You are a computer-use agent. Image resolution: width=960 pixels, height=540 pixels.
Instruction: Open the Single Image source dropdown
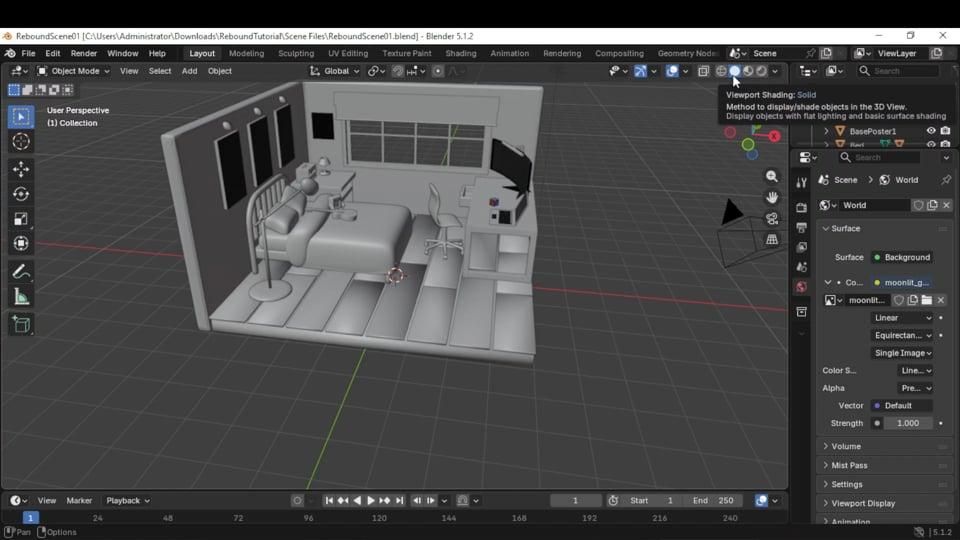click(902, 353)
